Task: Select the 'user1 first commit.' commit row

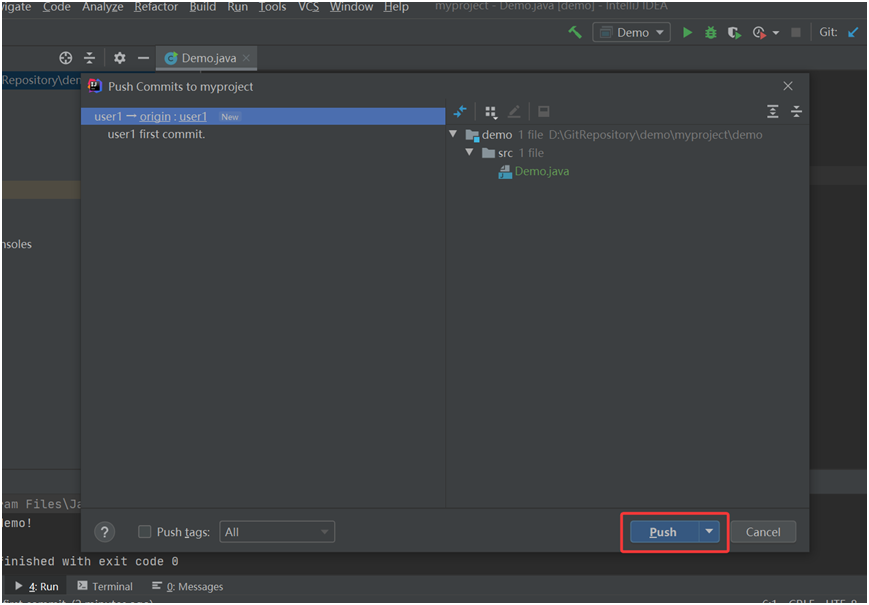Action: (156, 134)
